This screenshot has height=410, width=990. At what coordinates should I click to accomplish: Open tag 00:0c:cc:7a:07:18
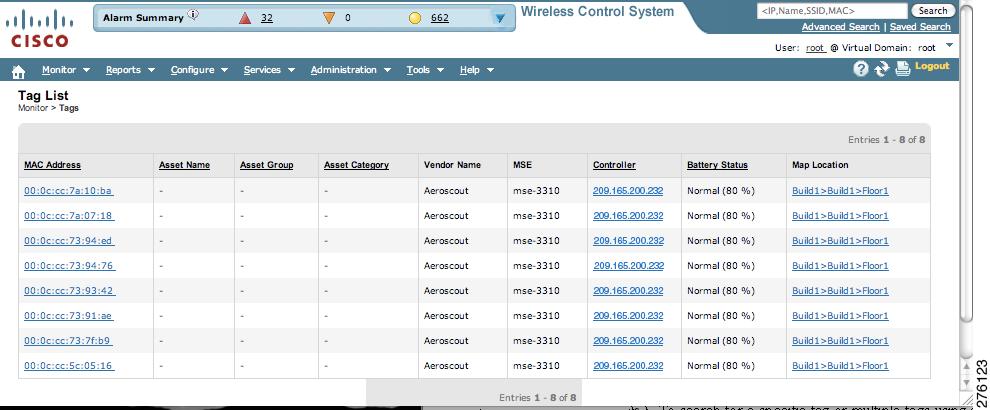tap(69, 215)
